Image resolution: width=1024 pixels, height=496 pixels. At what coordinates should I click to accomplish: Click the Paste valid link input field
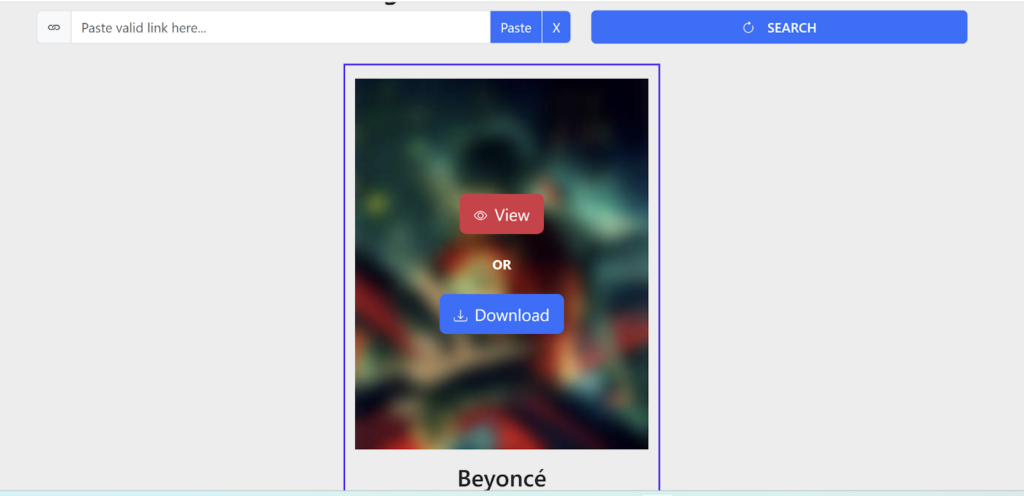281,27
